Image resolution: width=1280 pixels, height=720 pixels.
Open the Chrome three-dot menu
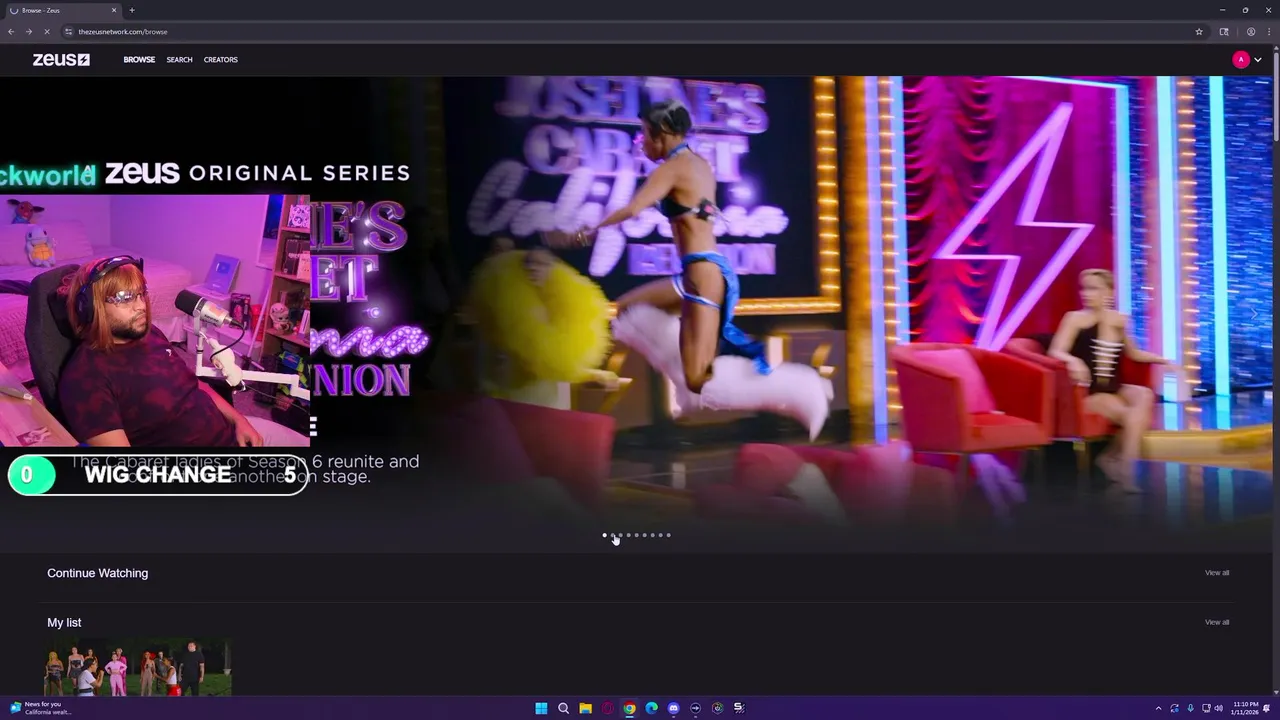pyautogui.click(x=1269, y=32)
